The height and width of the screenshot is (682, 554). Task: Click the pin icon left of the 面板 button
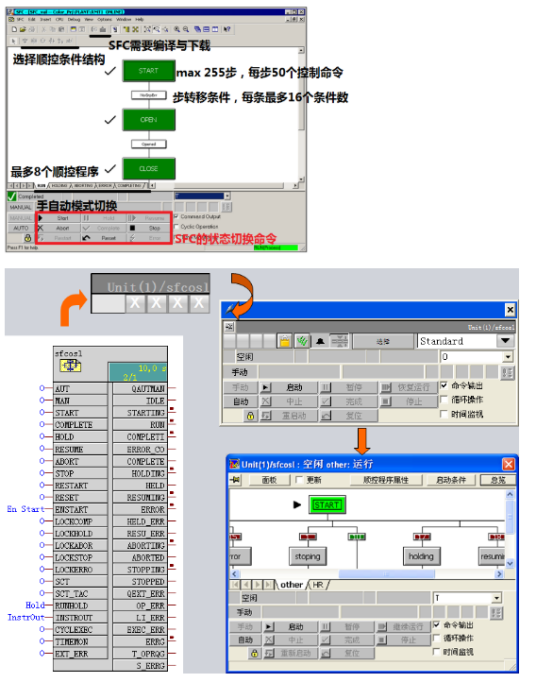235,480
